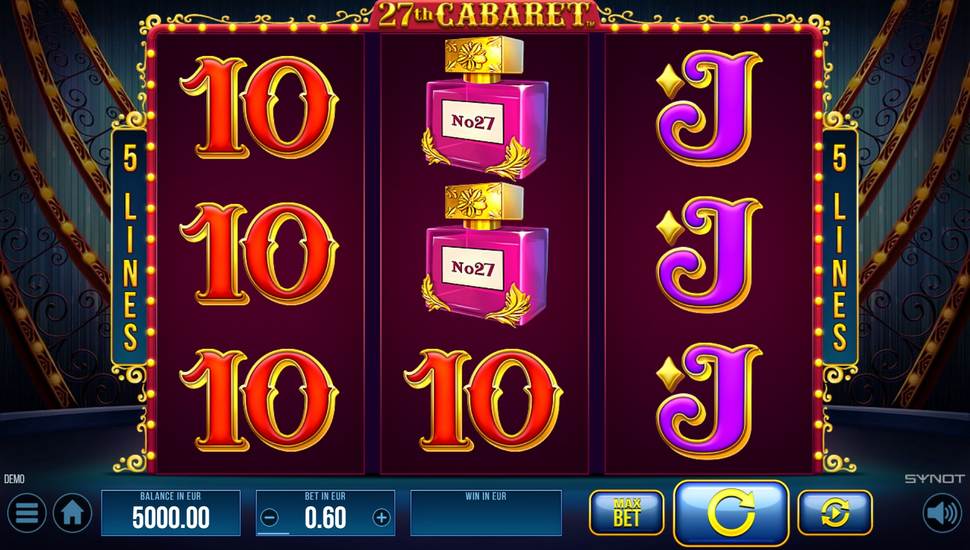The height and width of the screenshot is (550, 970).
Task: Click the 27th Cabaret title logo
Action: pos(484,15)
